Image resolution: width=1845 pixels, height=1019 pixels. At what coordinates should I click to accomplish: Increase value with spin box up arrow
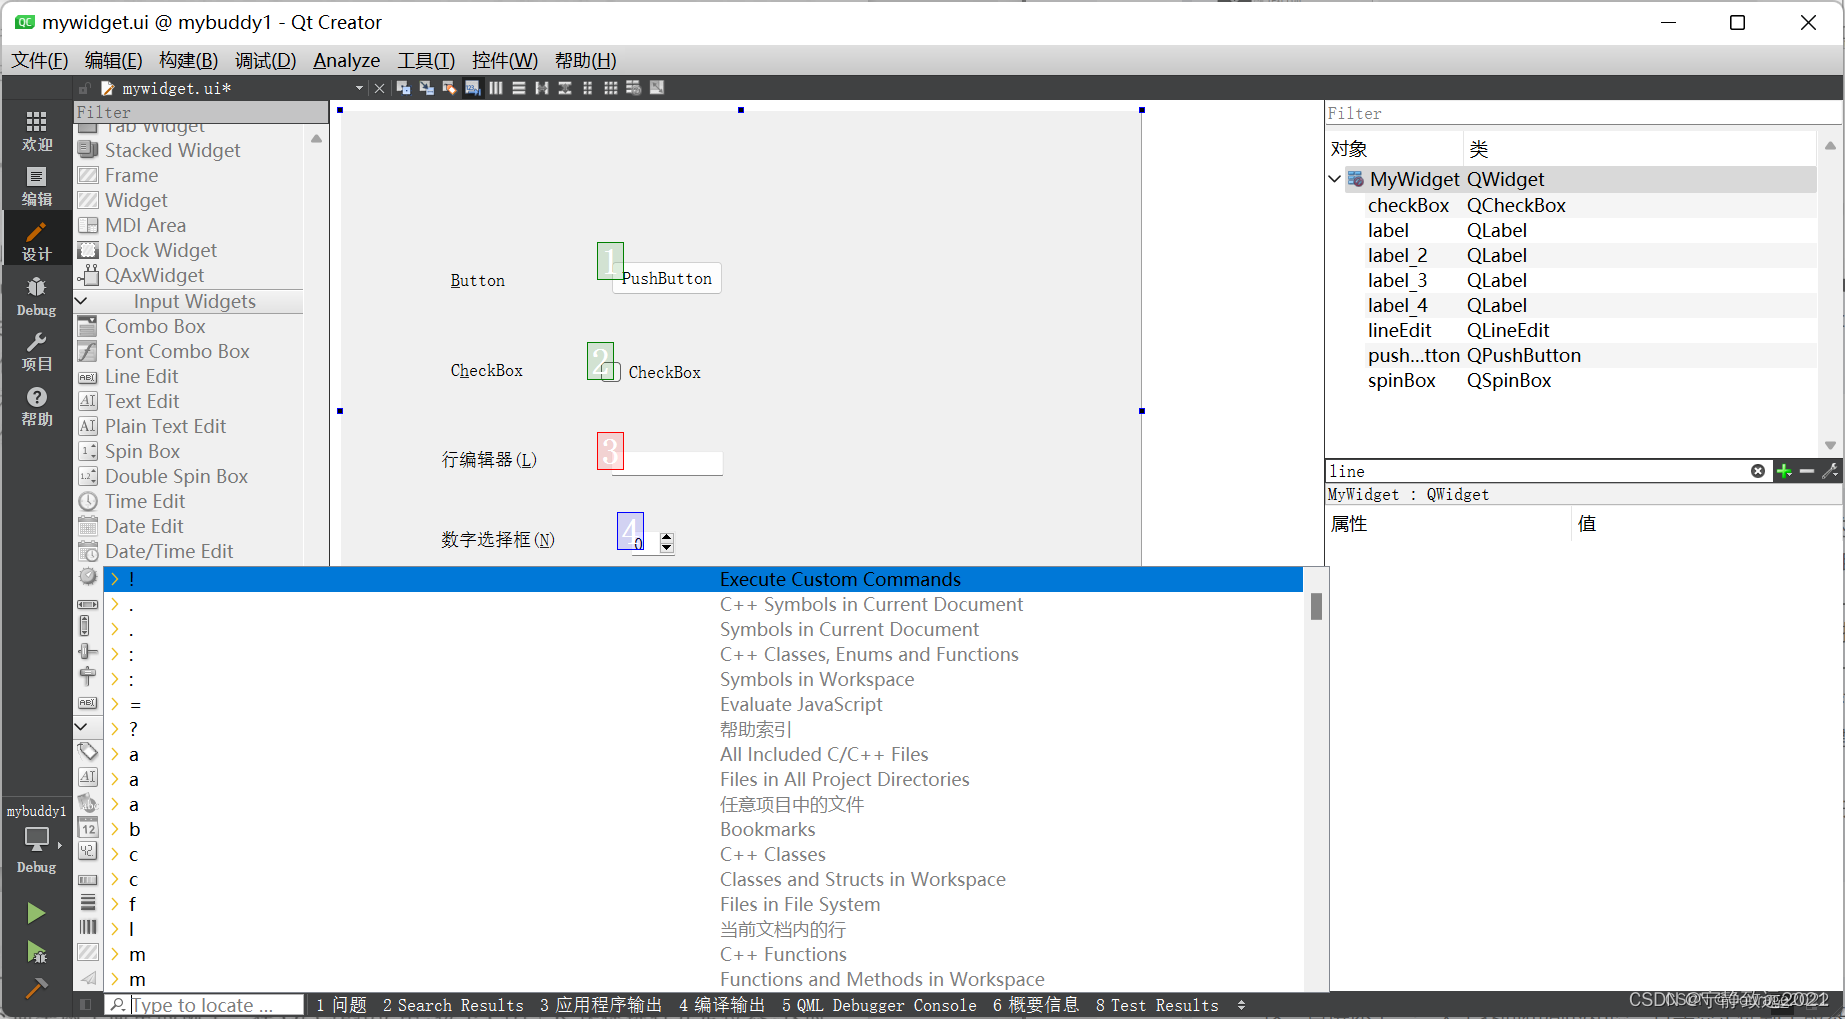[667, 537]
